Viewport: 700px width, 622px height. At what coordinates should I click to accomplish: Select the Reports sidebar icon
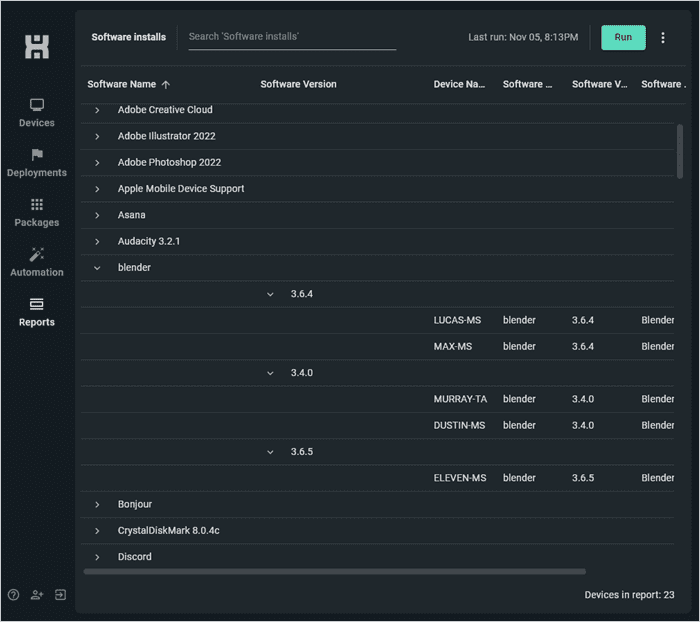tap(37, 304)
